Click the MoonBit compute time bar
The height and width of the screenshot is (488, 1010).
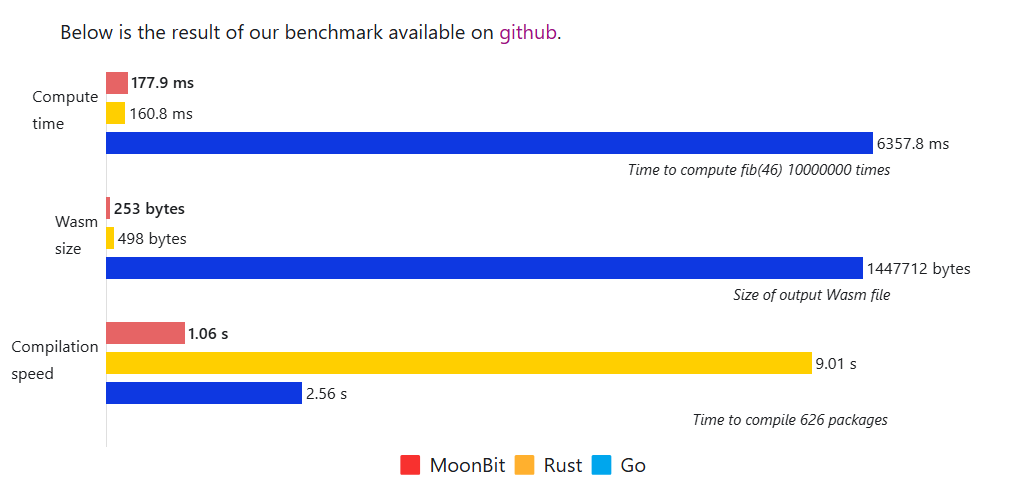[117, 83]
